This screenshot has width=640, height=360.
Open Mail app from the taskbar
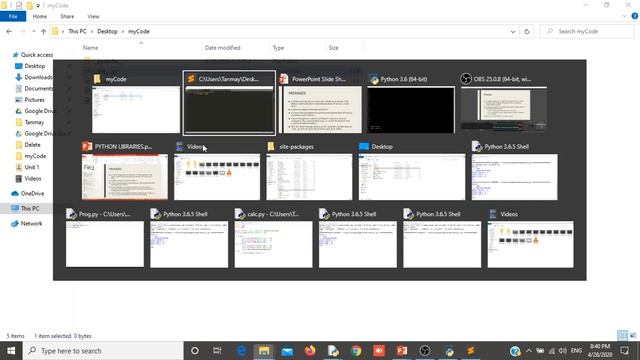pos(287,351)
